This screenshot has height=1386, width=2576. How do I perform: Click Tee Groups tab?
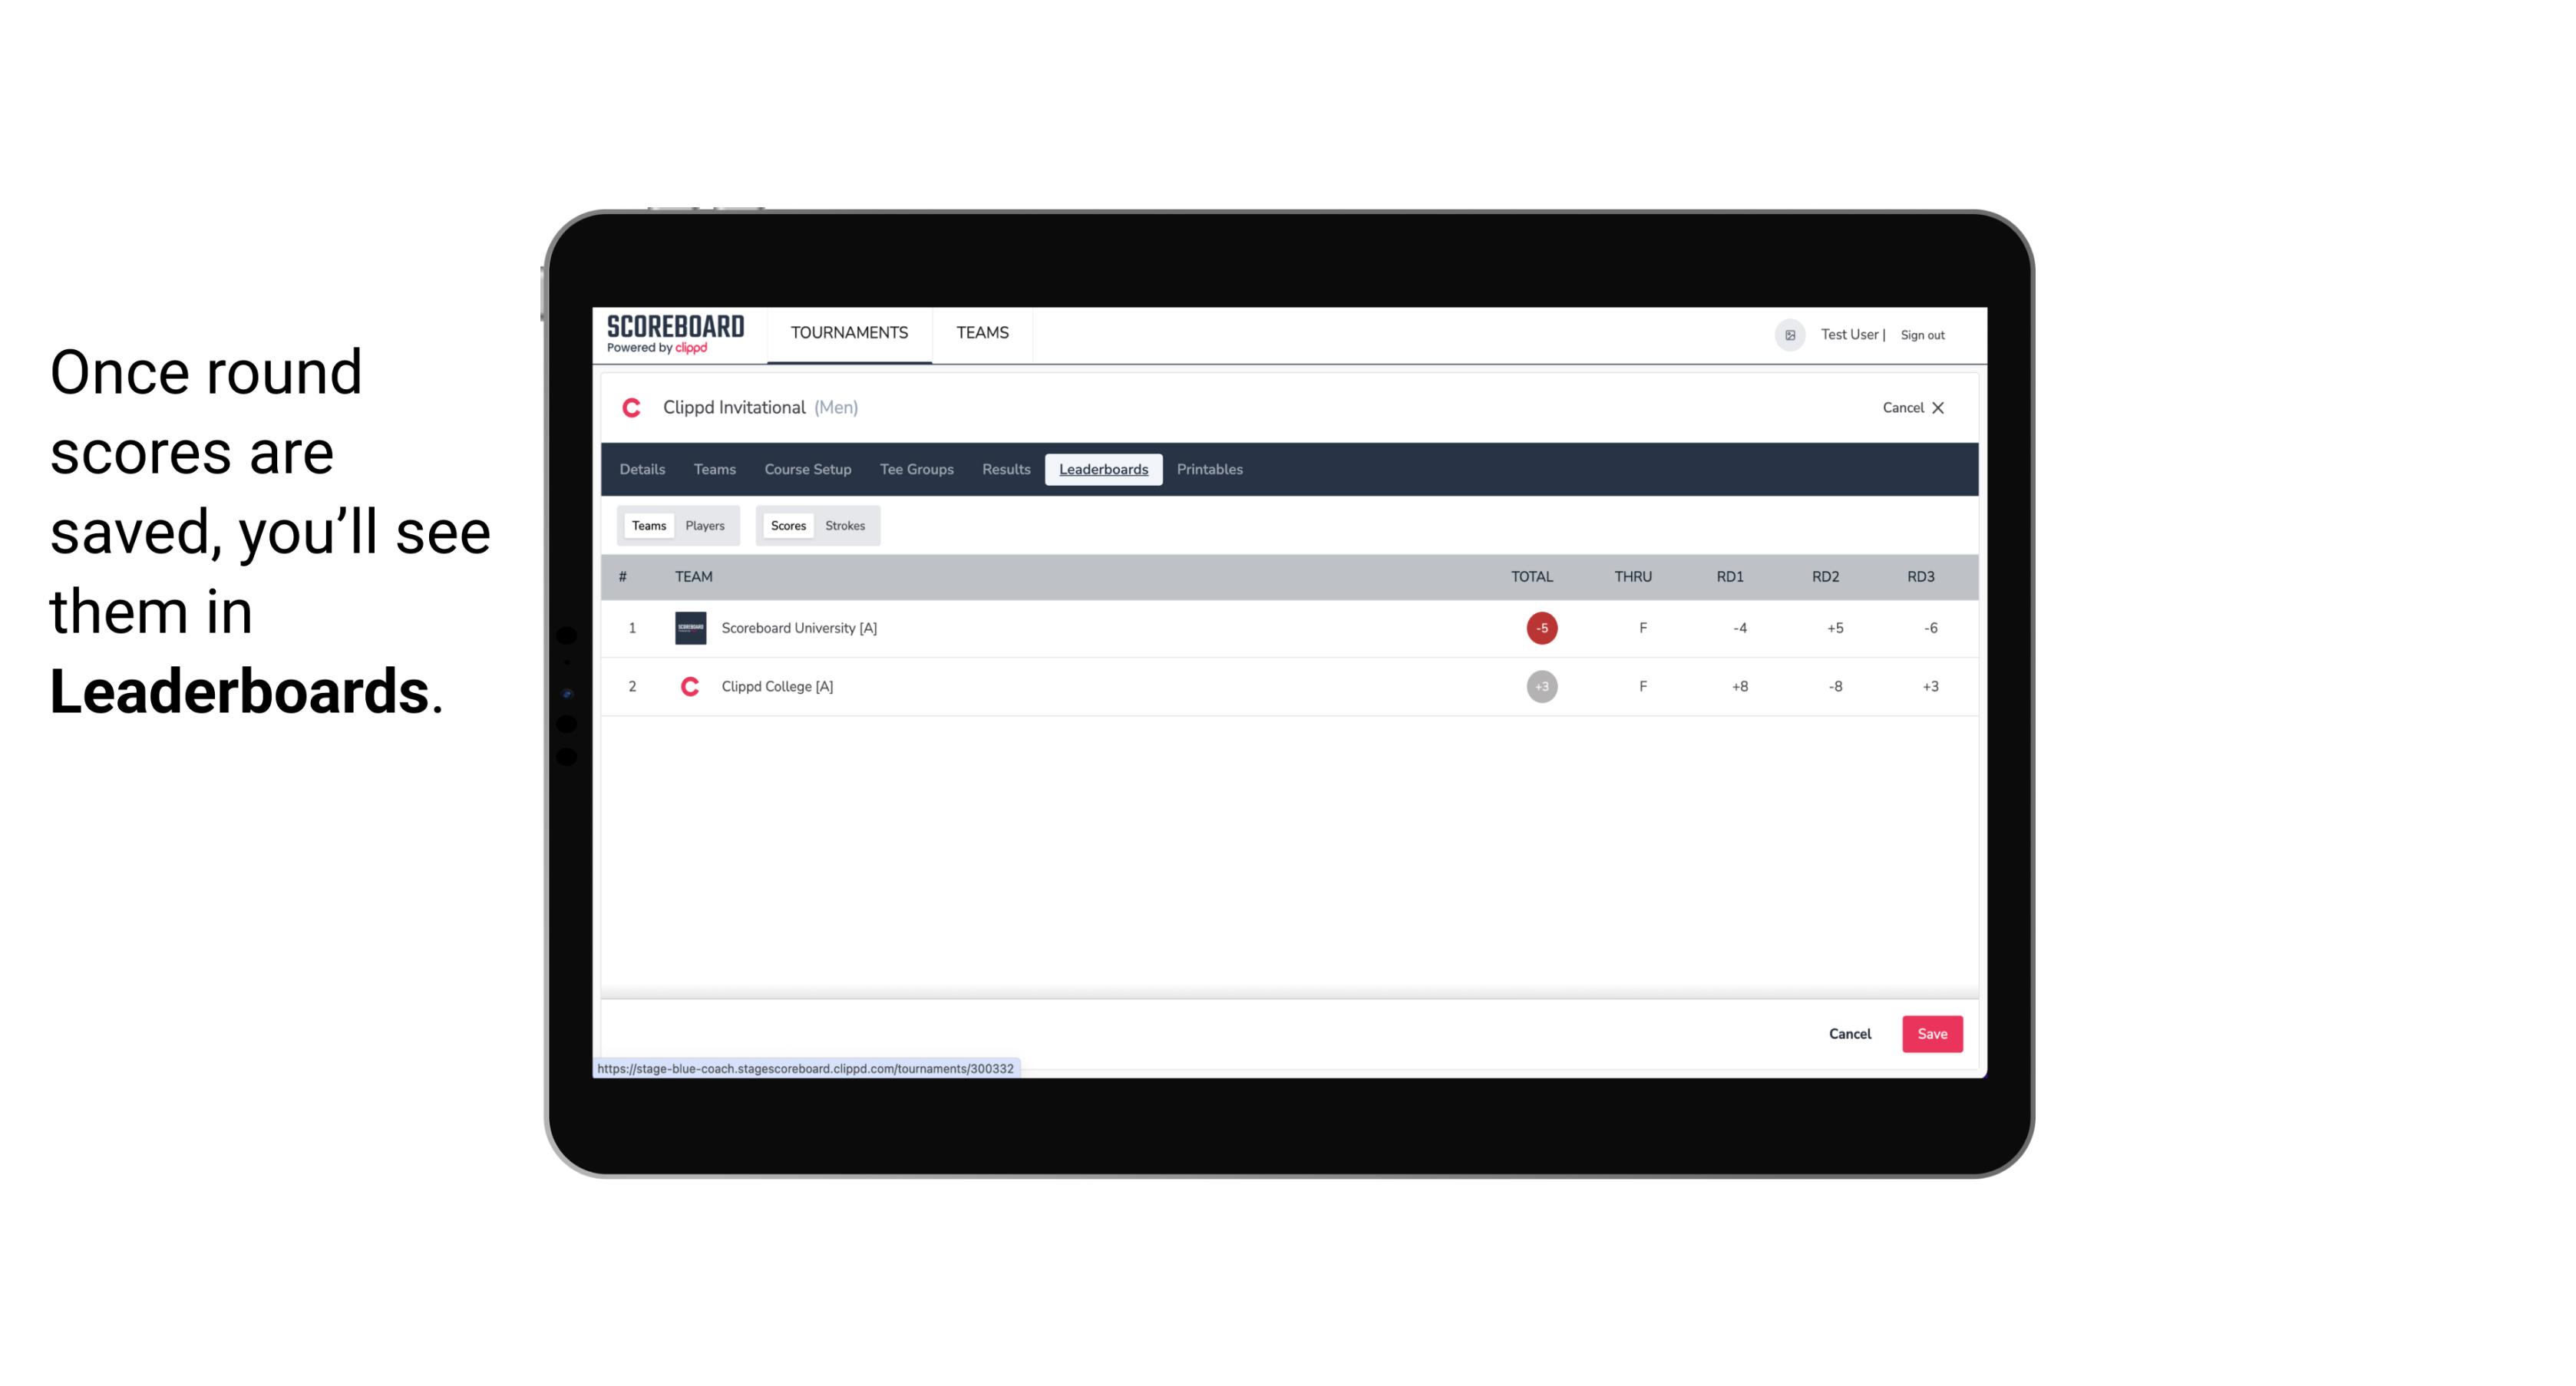[915, 470]
